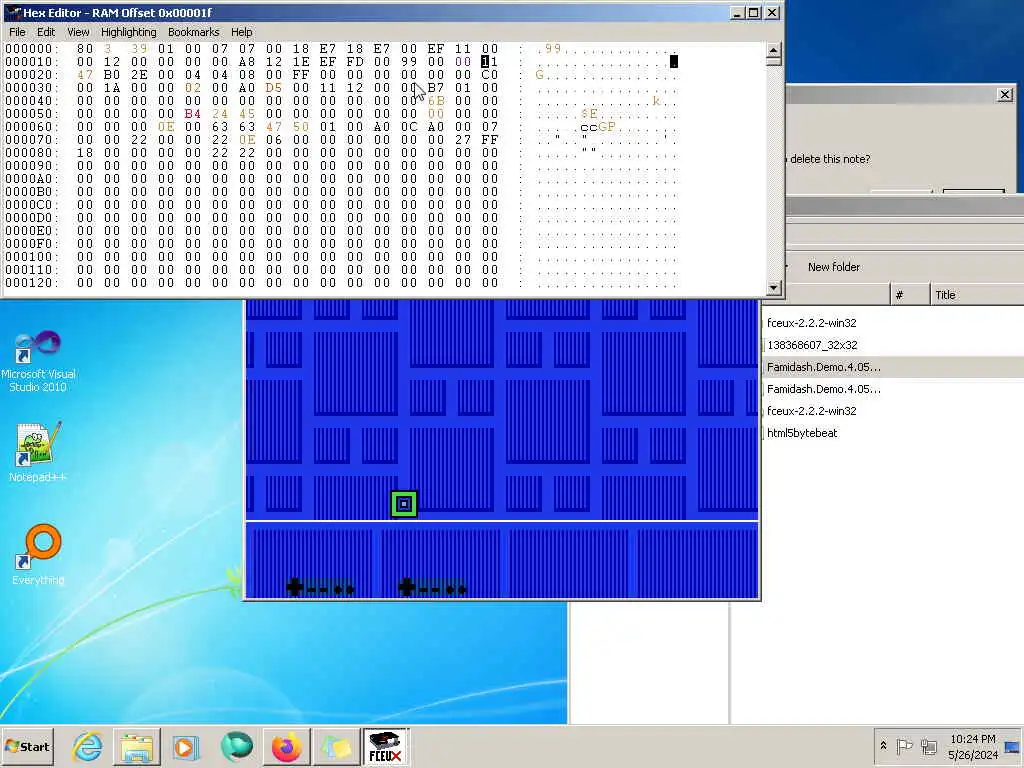Image resolution: width=1024 pixels, height=768 pixels.
Task: Click the New folder button
Action: coord(833,266)
